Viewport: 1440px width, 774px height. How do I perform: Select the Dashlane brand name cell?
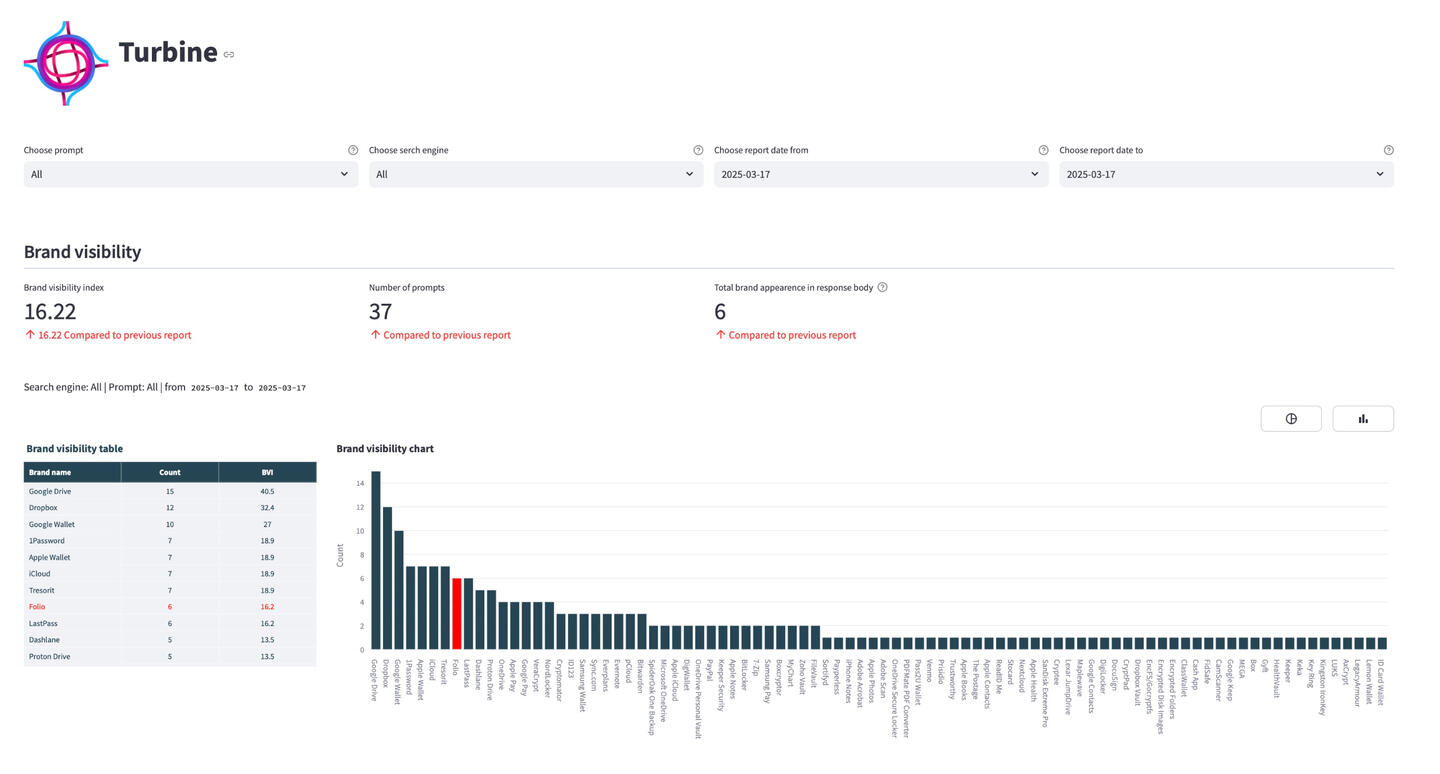coord(72,640)
